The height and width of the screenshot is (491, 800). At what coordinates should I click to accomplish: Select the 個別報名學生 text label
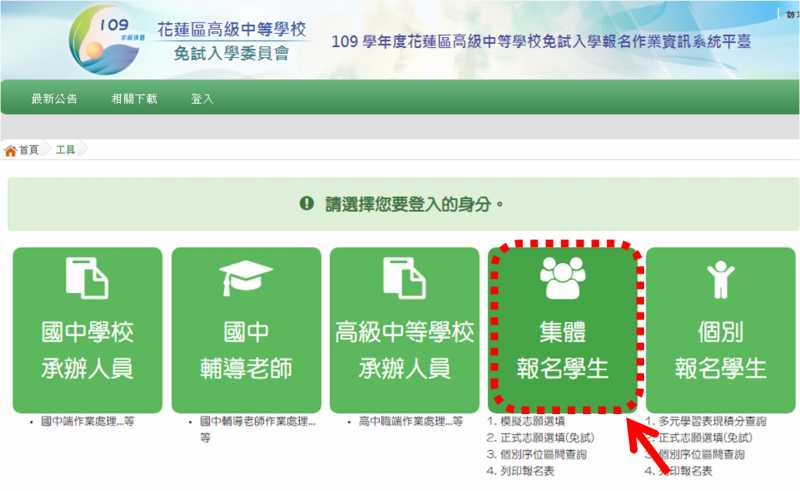pos(720,350)
